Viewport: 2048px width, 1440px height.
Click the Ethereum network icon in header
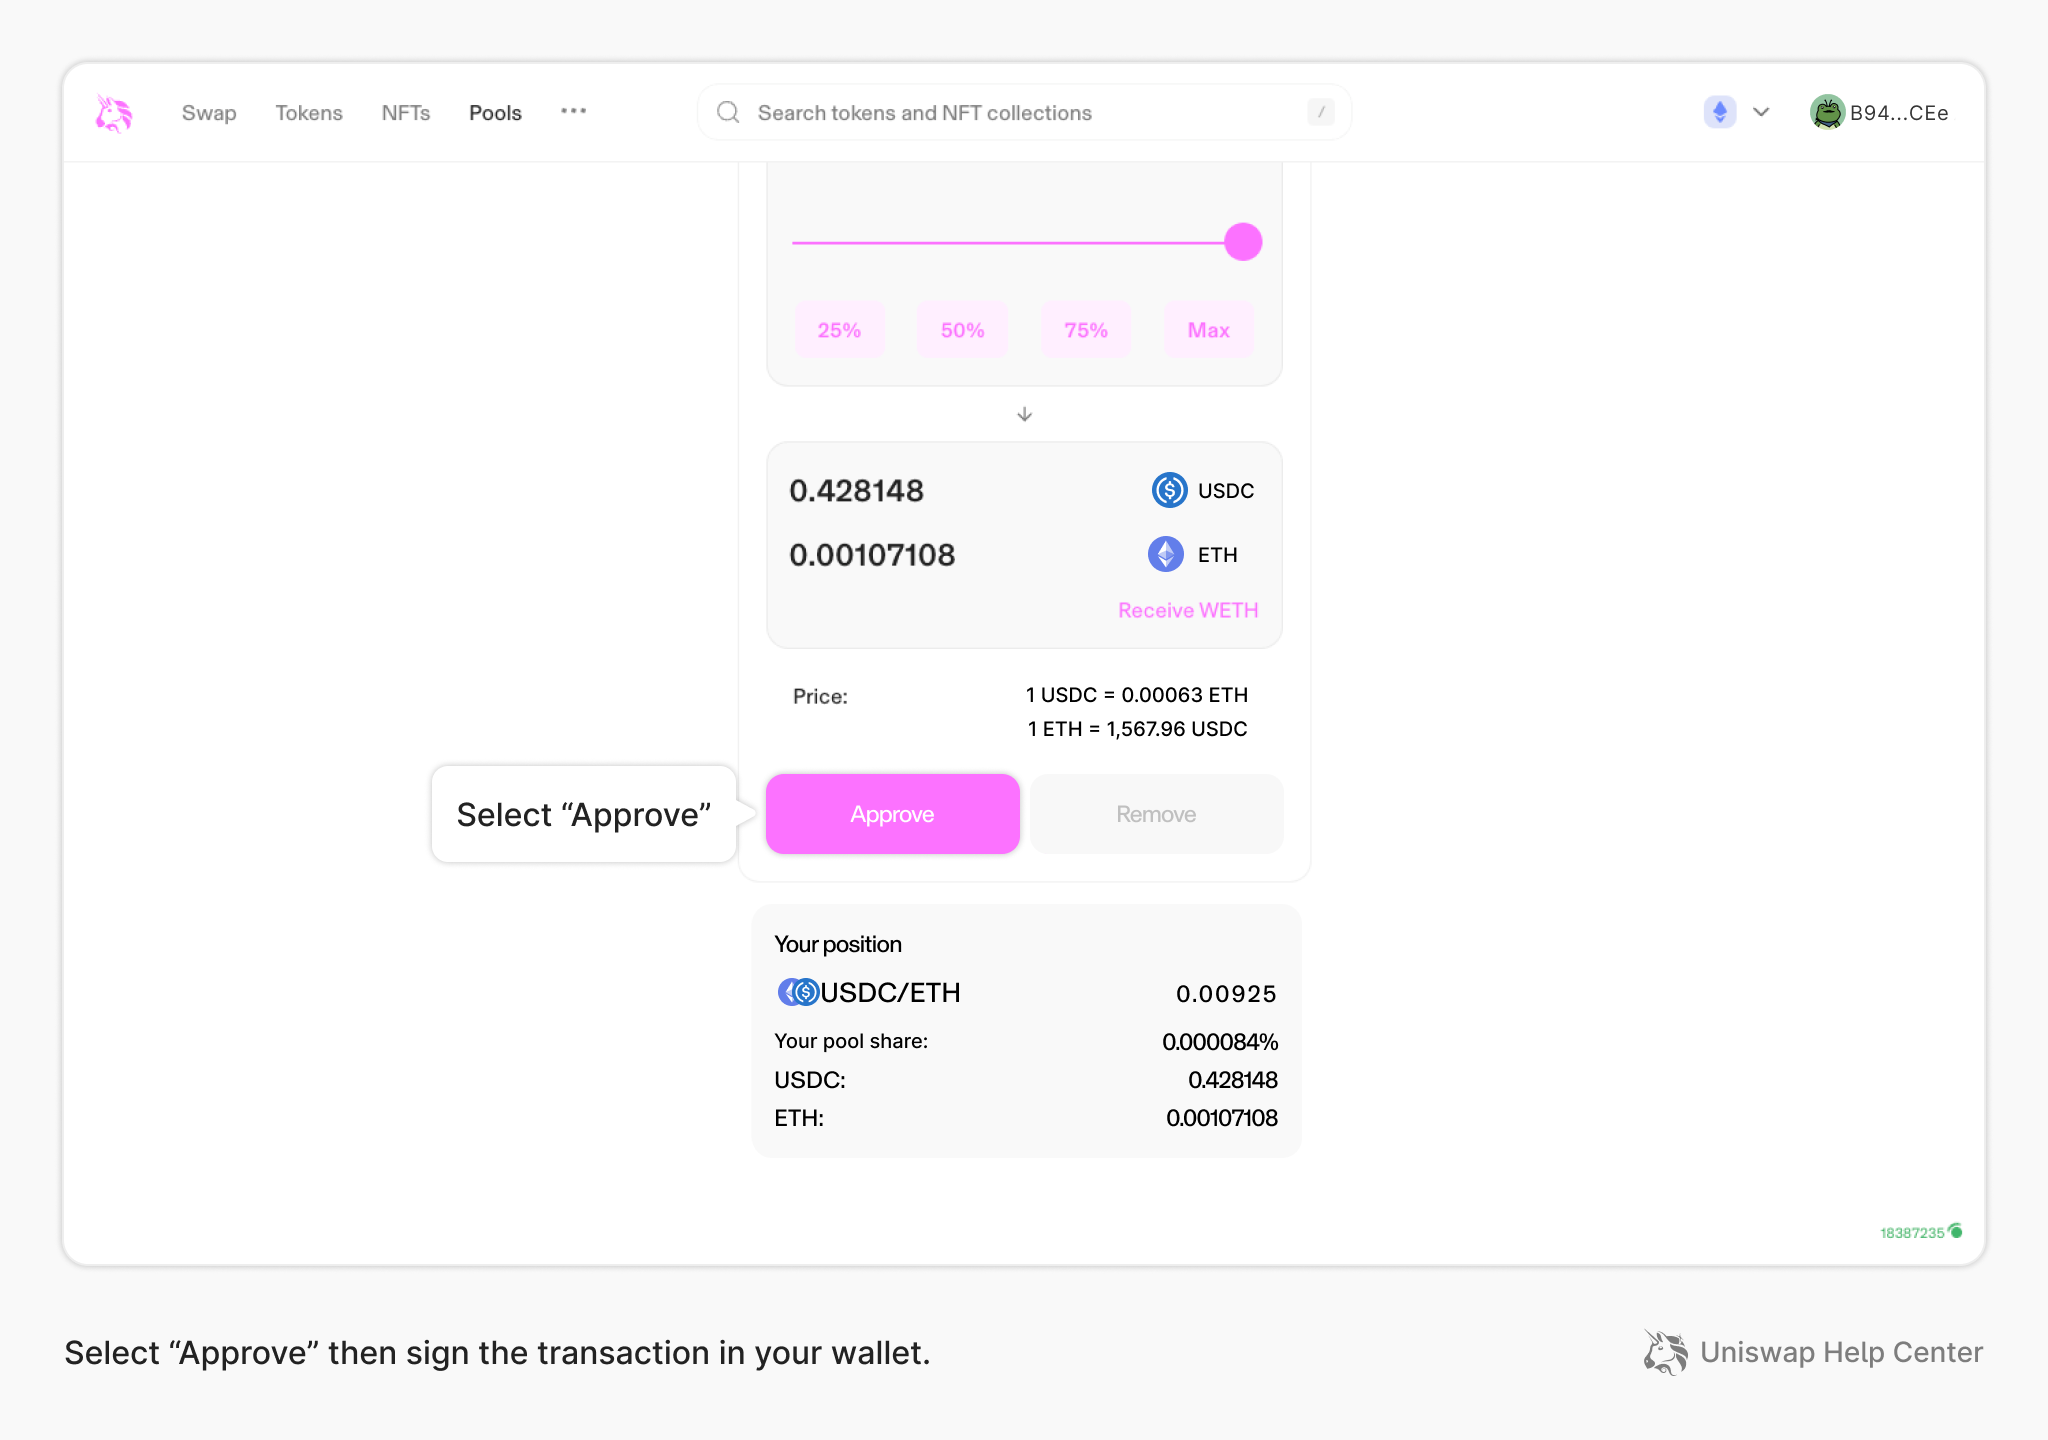(1719, 112)
